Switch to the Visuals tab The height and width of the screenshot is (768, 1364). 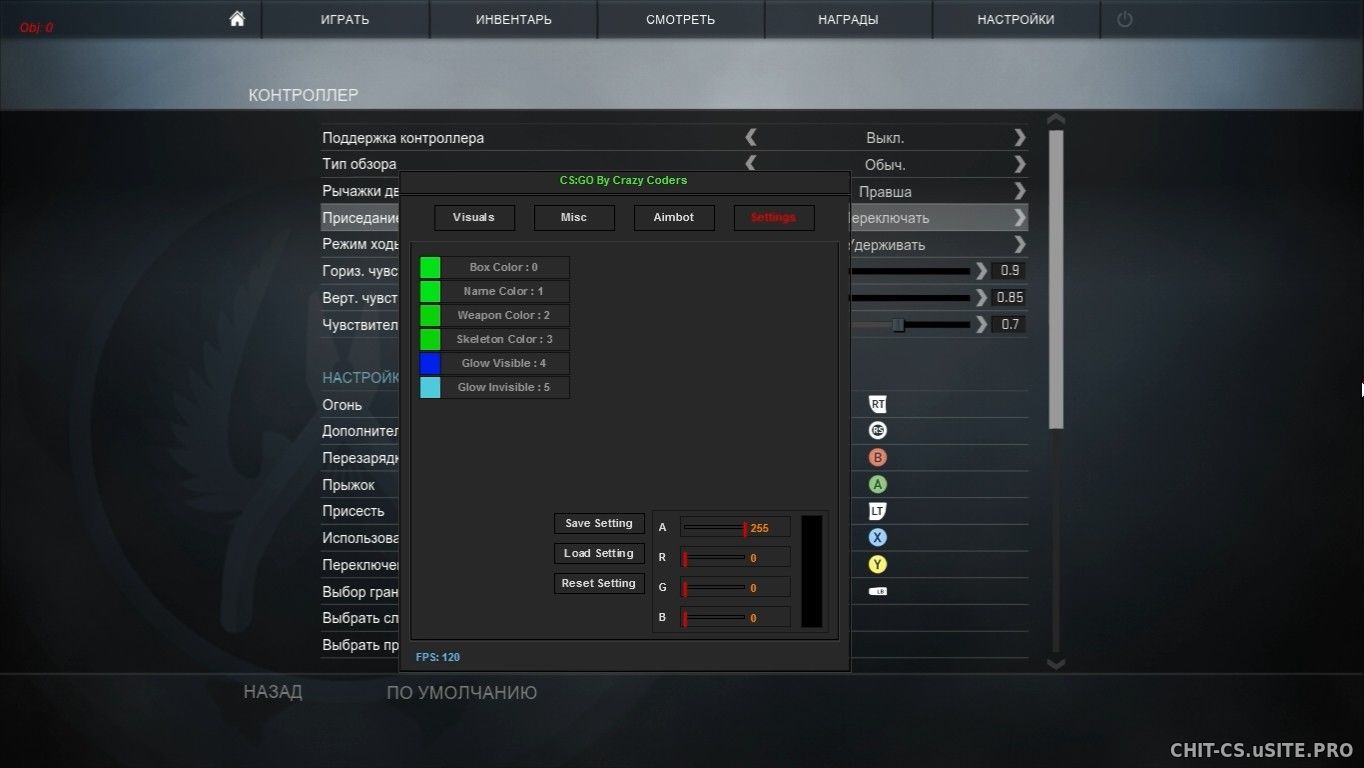(x=474, y=217)
